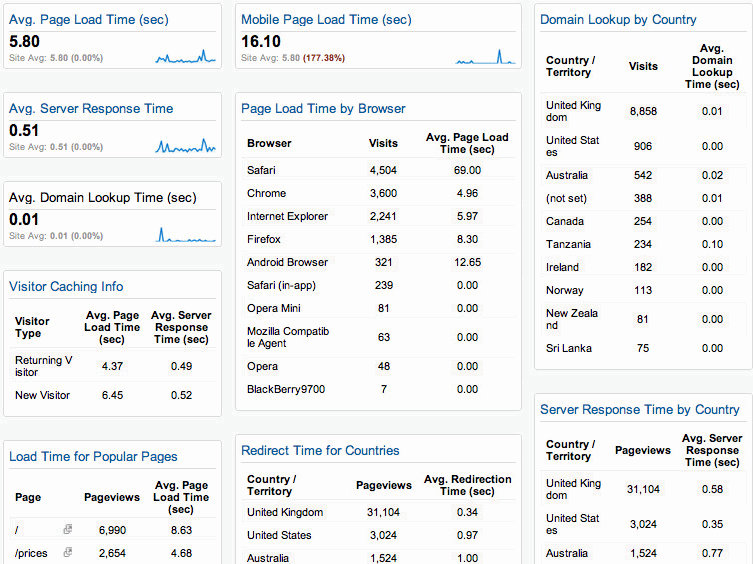Open the Redirect Time for Countries widget title
This screenshot has height=564, width=753.
pos(320,451)
